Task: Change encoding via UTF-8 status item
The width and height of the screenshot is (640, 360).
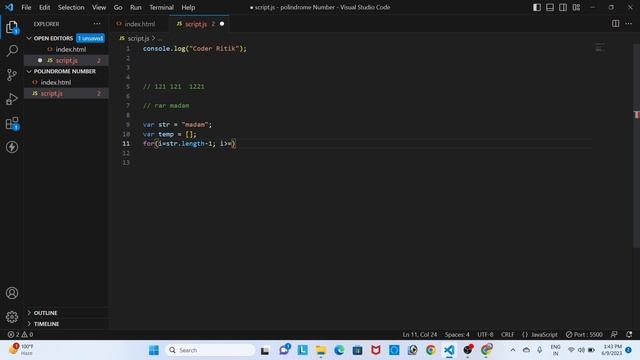Action: click(x=485, y=334)
